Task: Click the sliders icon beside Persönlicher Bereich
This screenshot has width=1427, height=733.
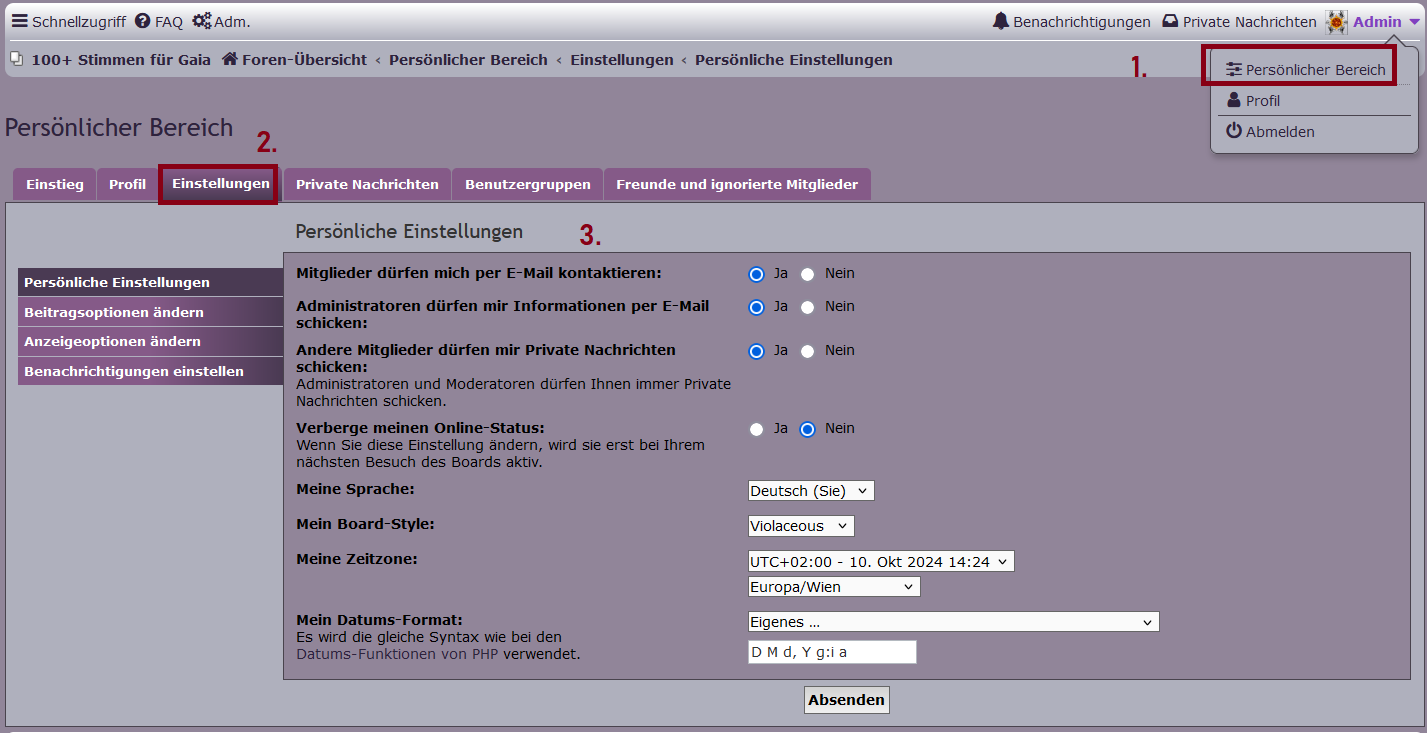Action: point(1234,70)
